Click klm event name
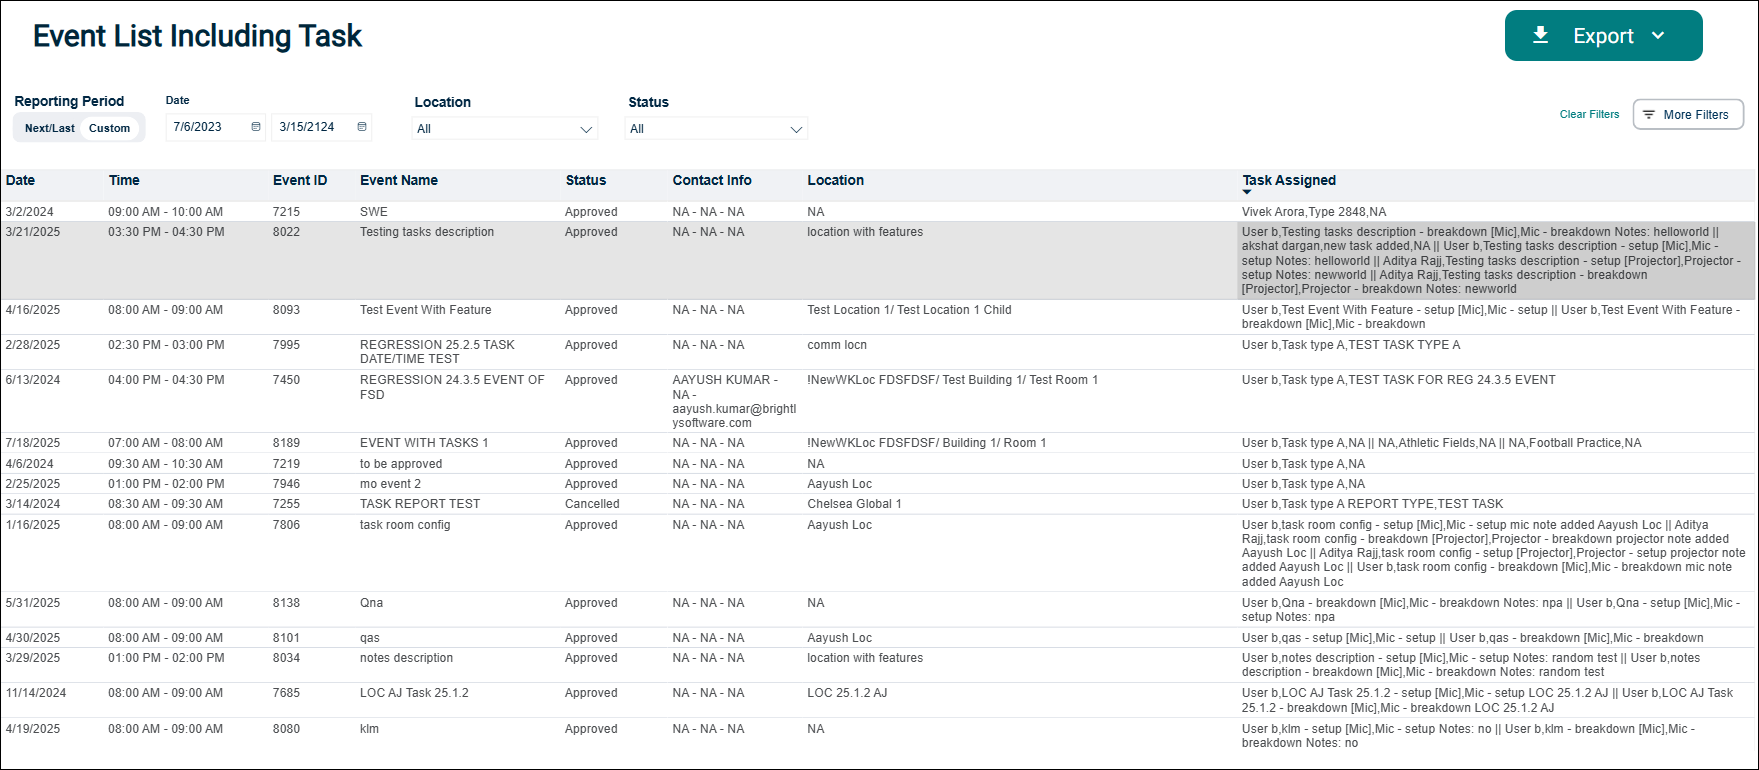The height and width of the screenshot is (770, 1759). point(369,729)
